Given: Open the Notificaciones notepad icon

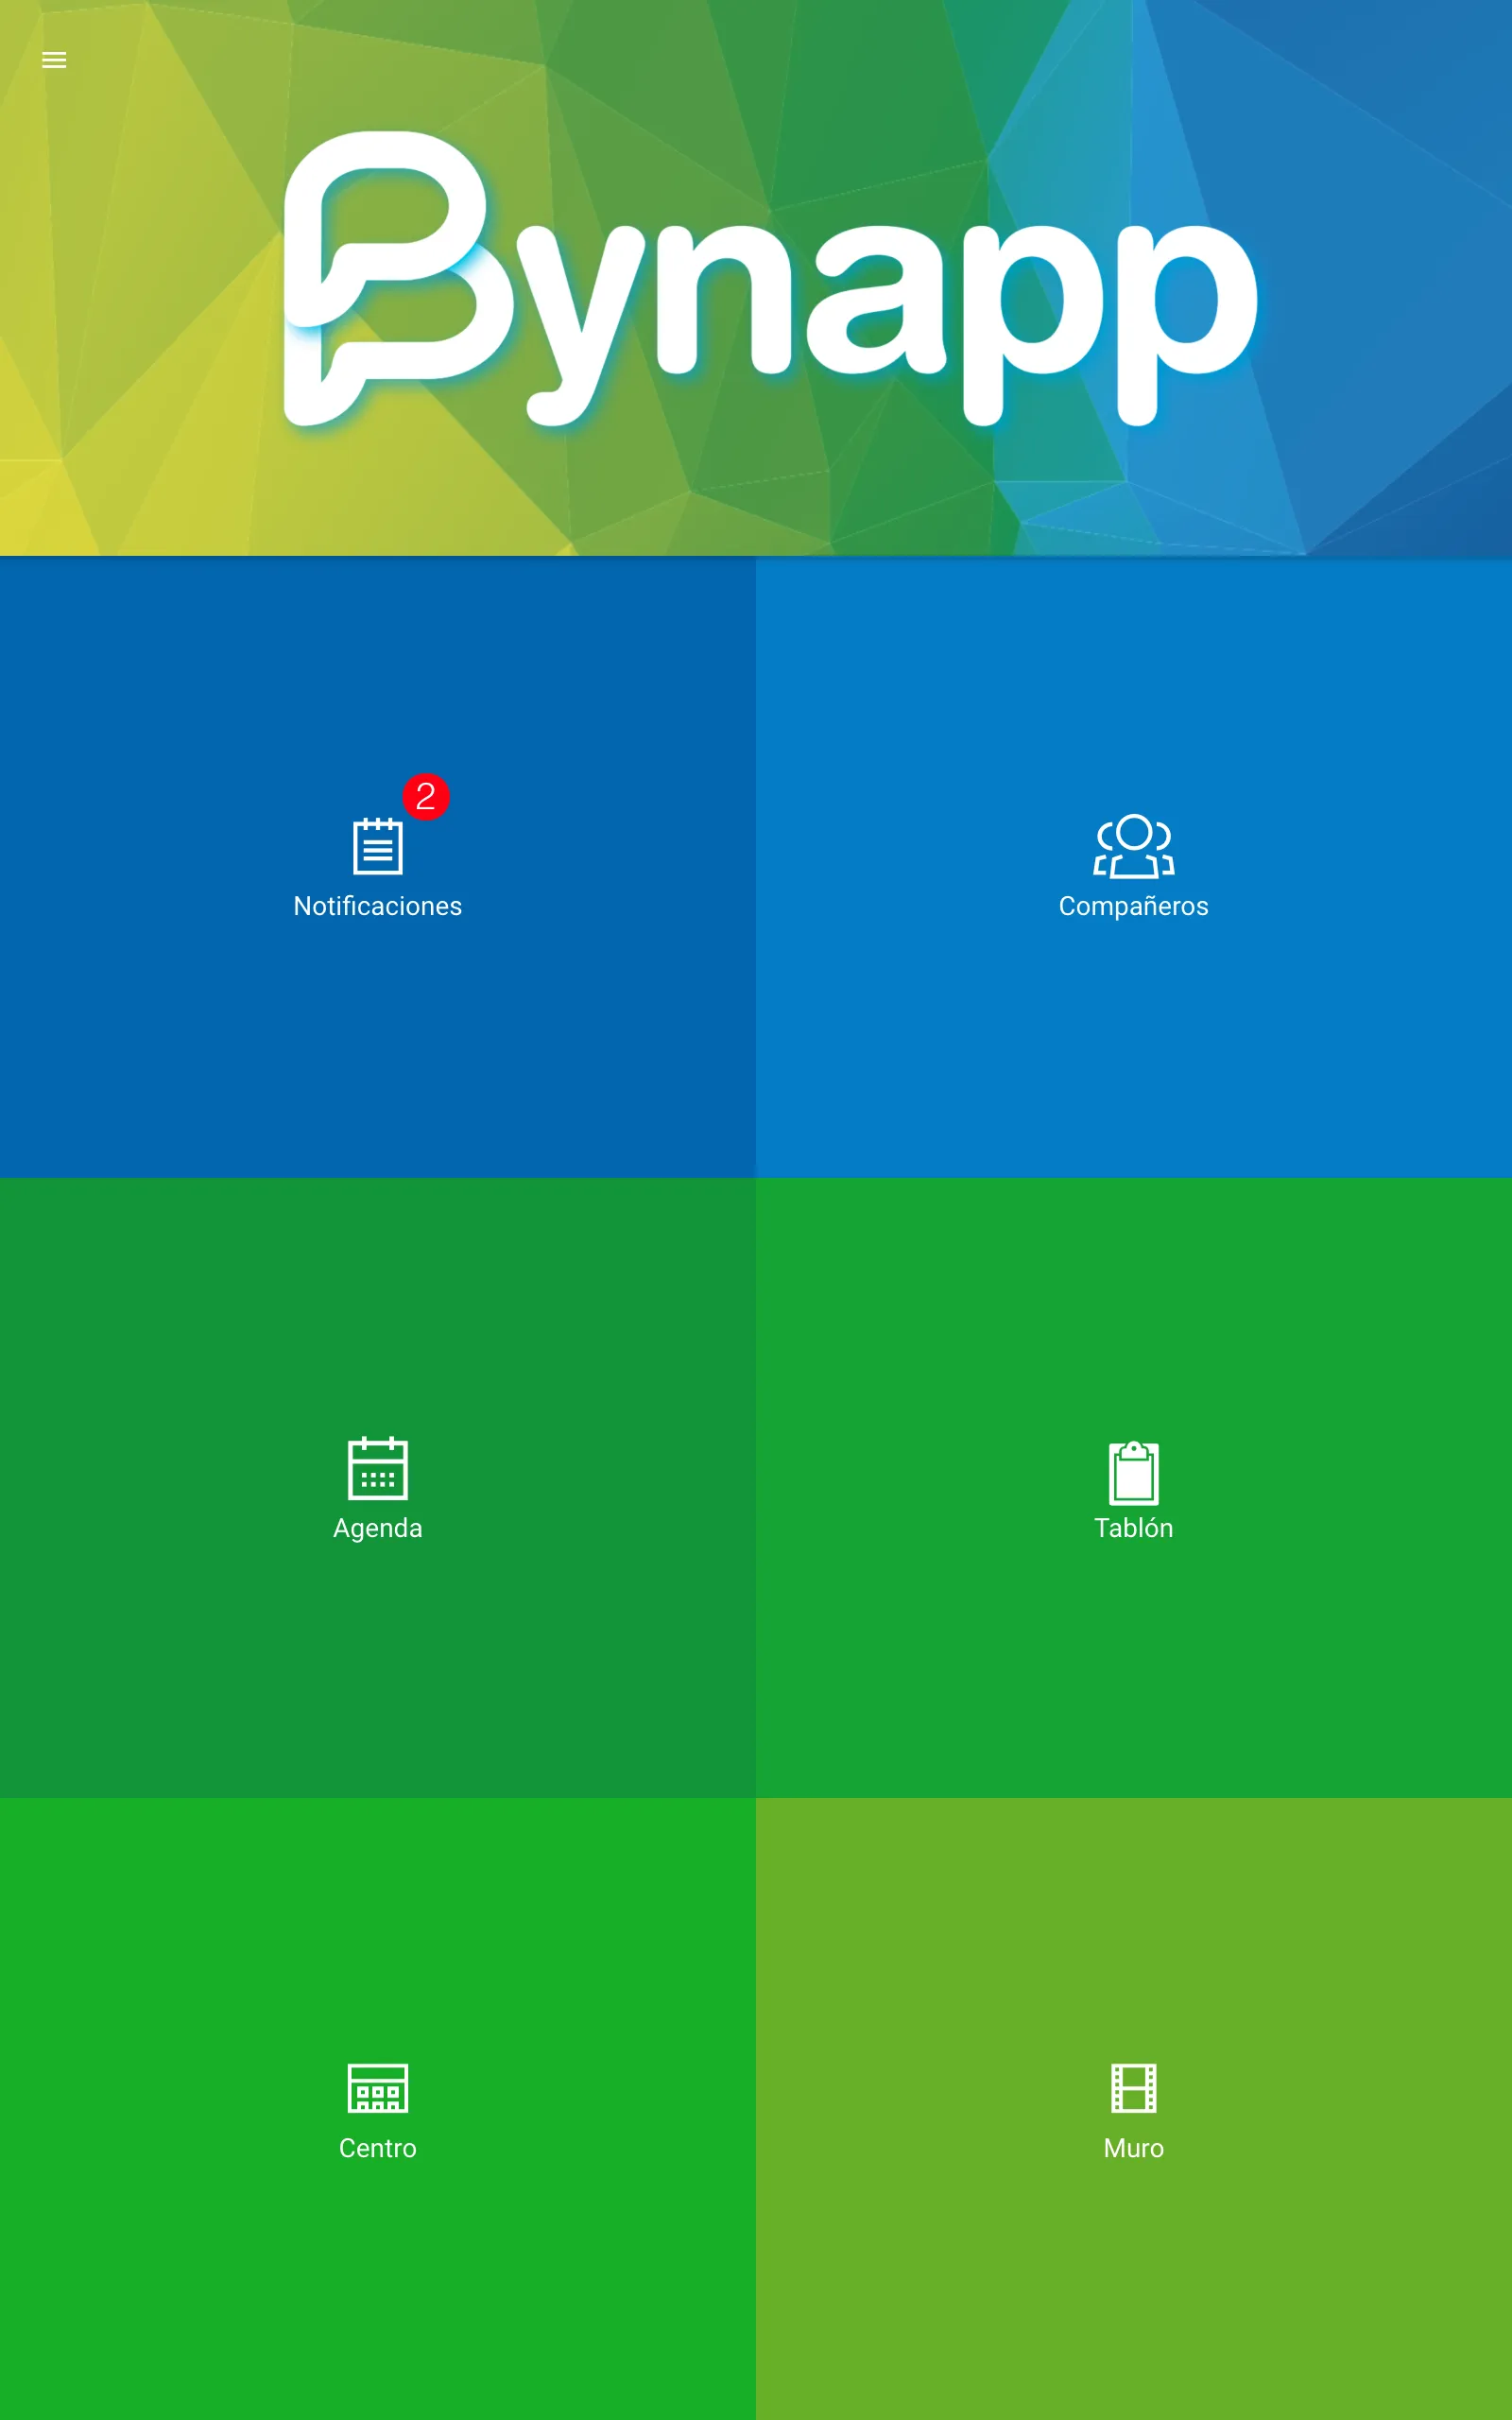Looking at the screenshot, I should click(378, 846).
